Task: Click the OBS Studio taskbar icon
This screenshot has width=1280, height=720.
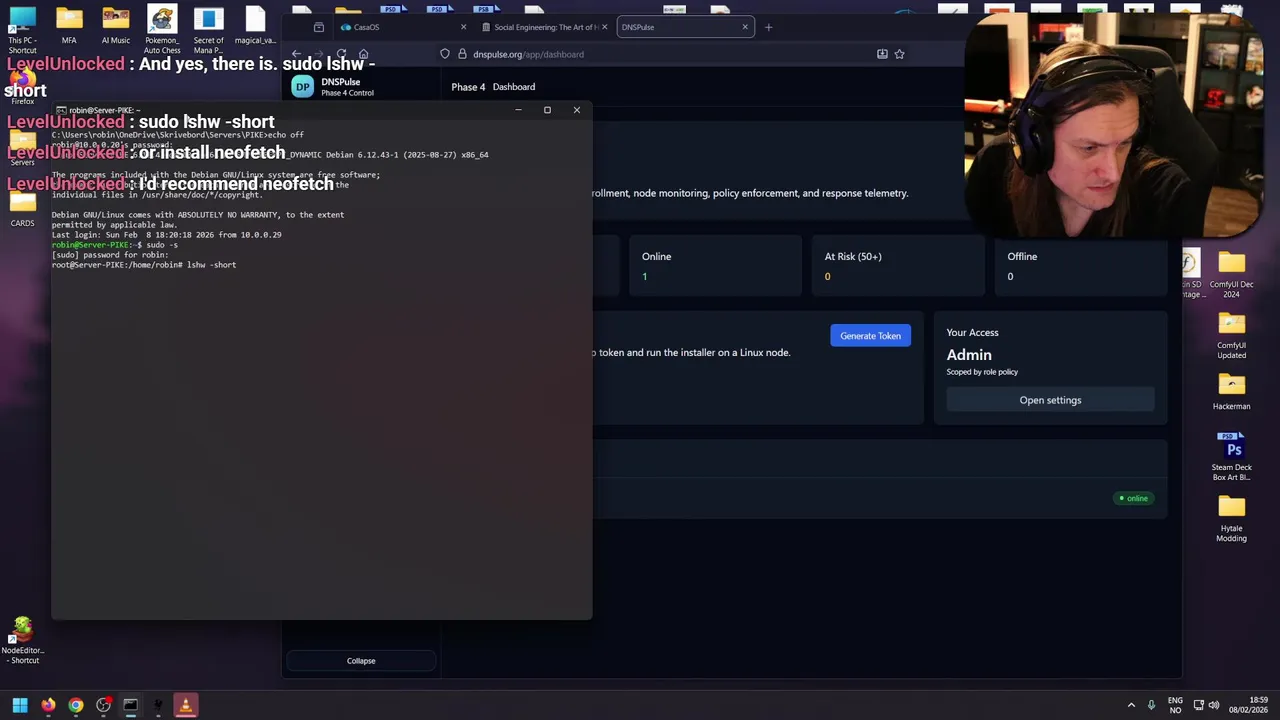Action: [103, 705]
